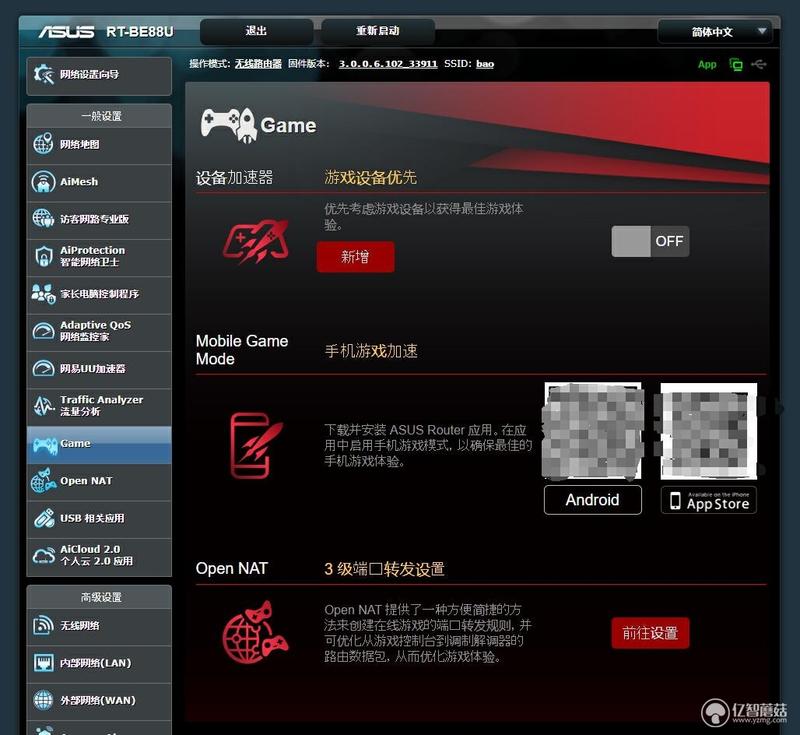The height and width of the screenshot is (735, 800).
Task: Open the 网络设置向导 setup wizard icon
Action: [43, 75]
